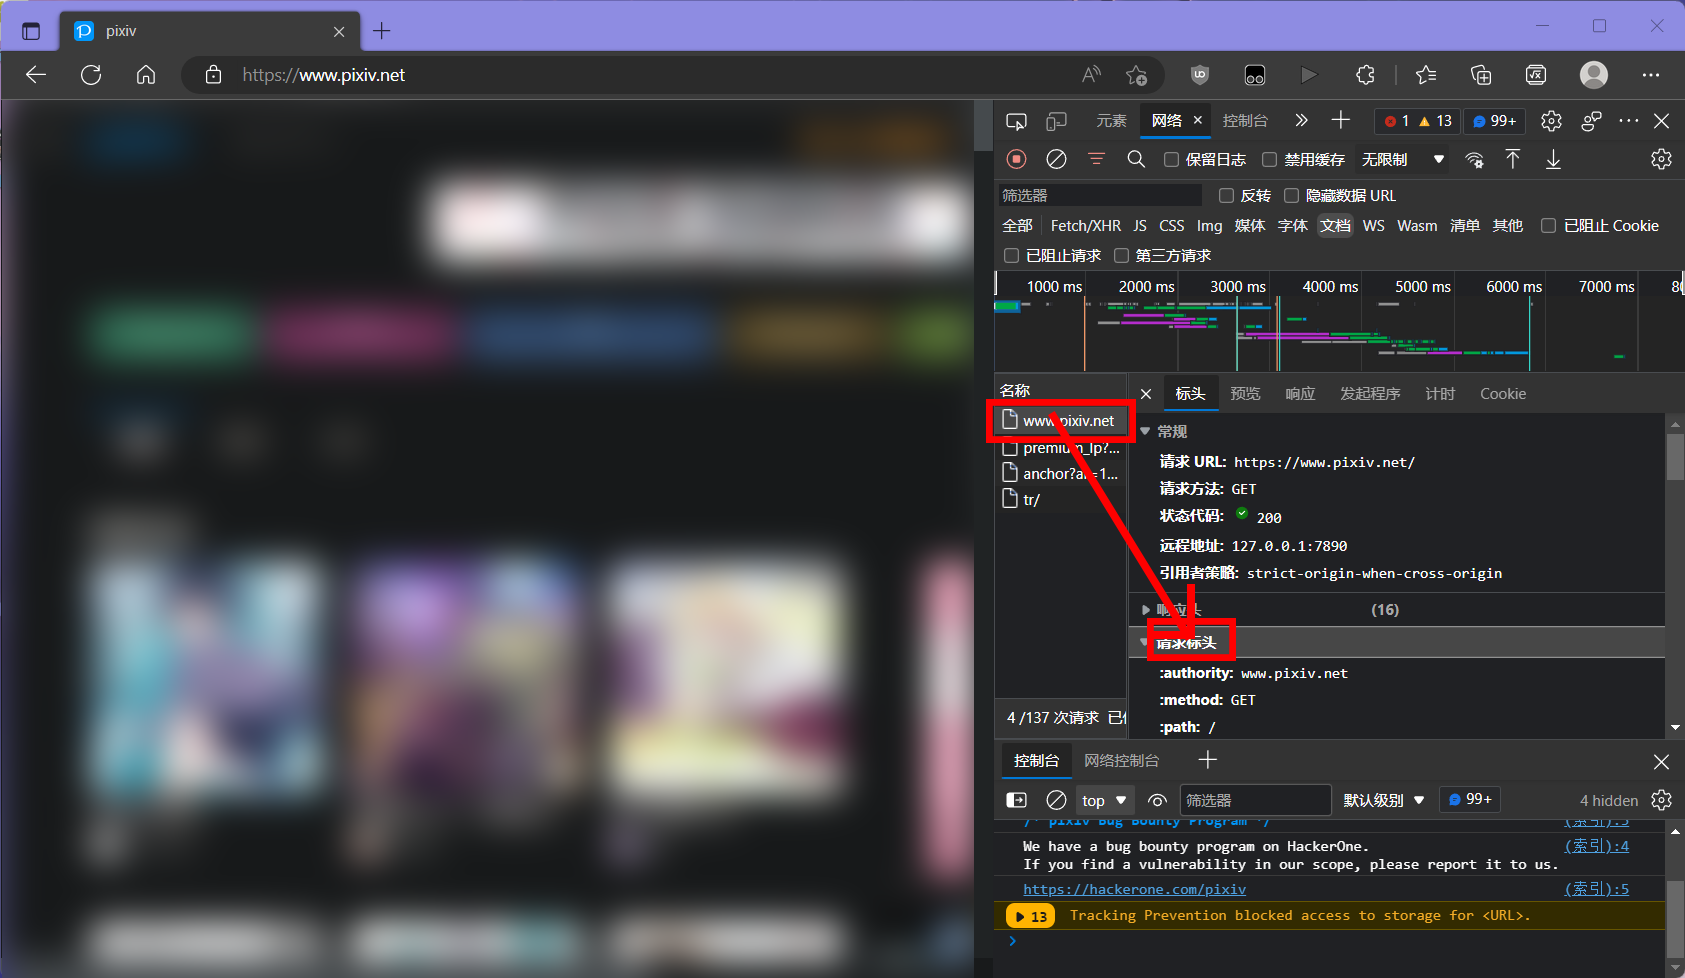The image size is (1685, 978).
Task: Add this page to favorites
Action: (x=1137, y=75)
